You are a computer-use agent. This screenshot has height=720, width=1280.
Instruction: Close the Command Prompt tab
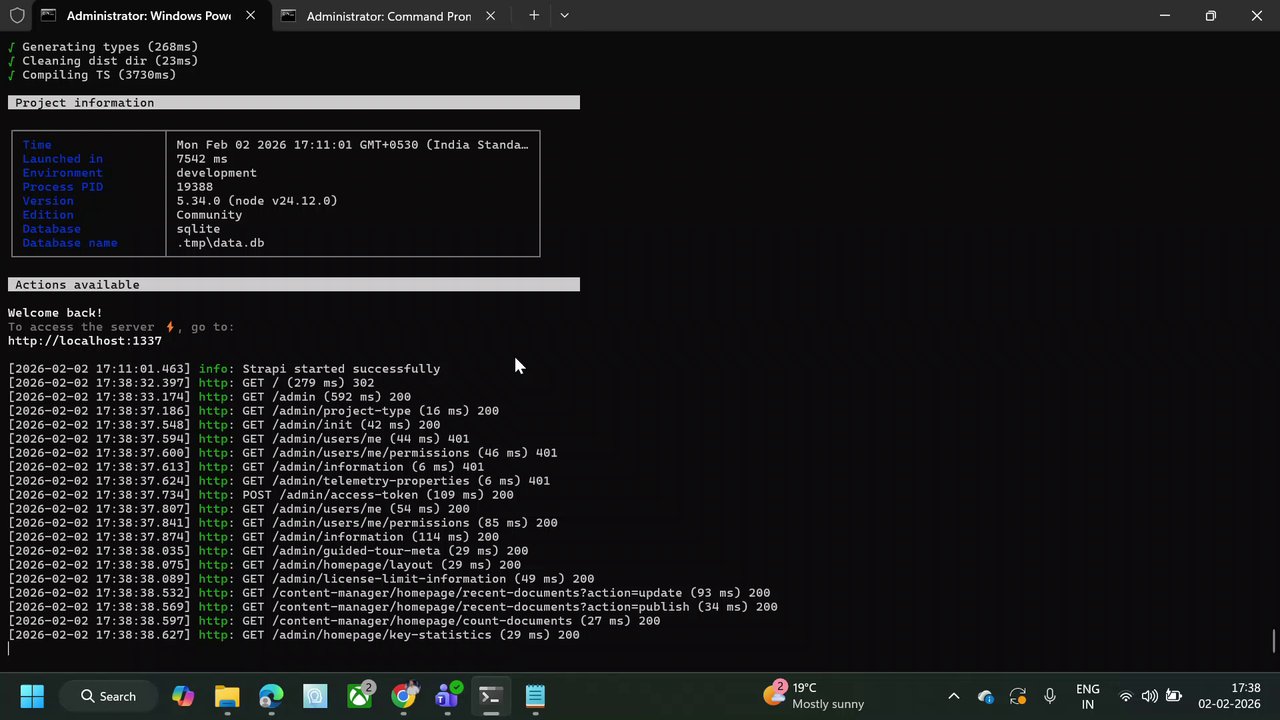point(490,16)
